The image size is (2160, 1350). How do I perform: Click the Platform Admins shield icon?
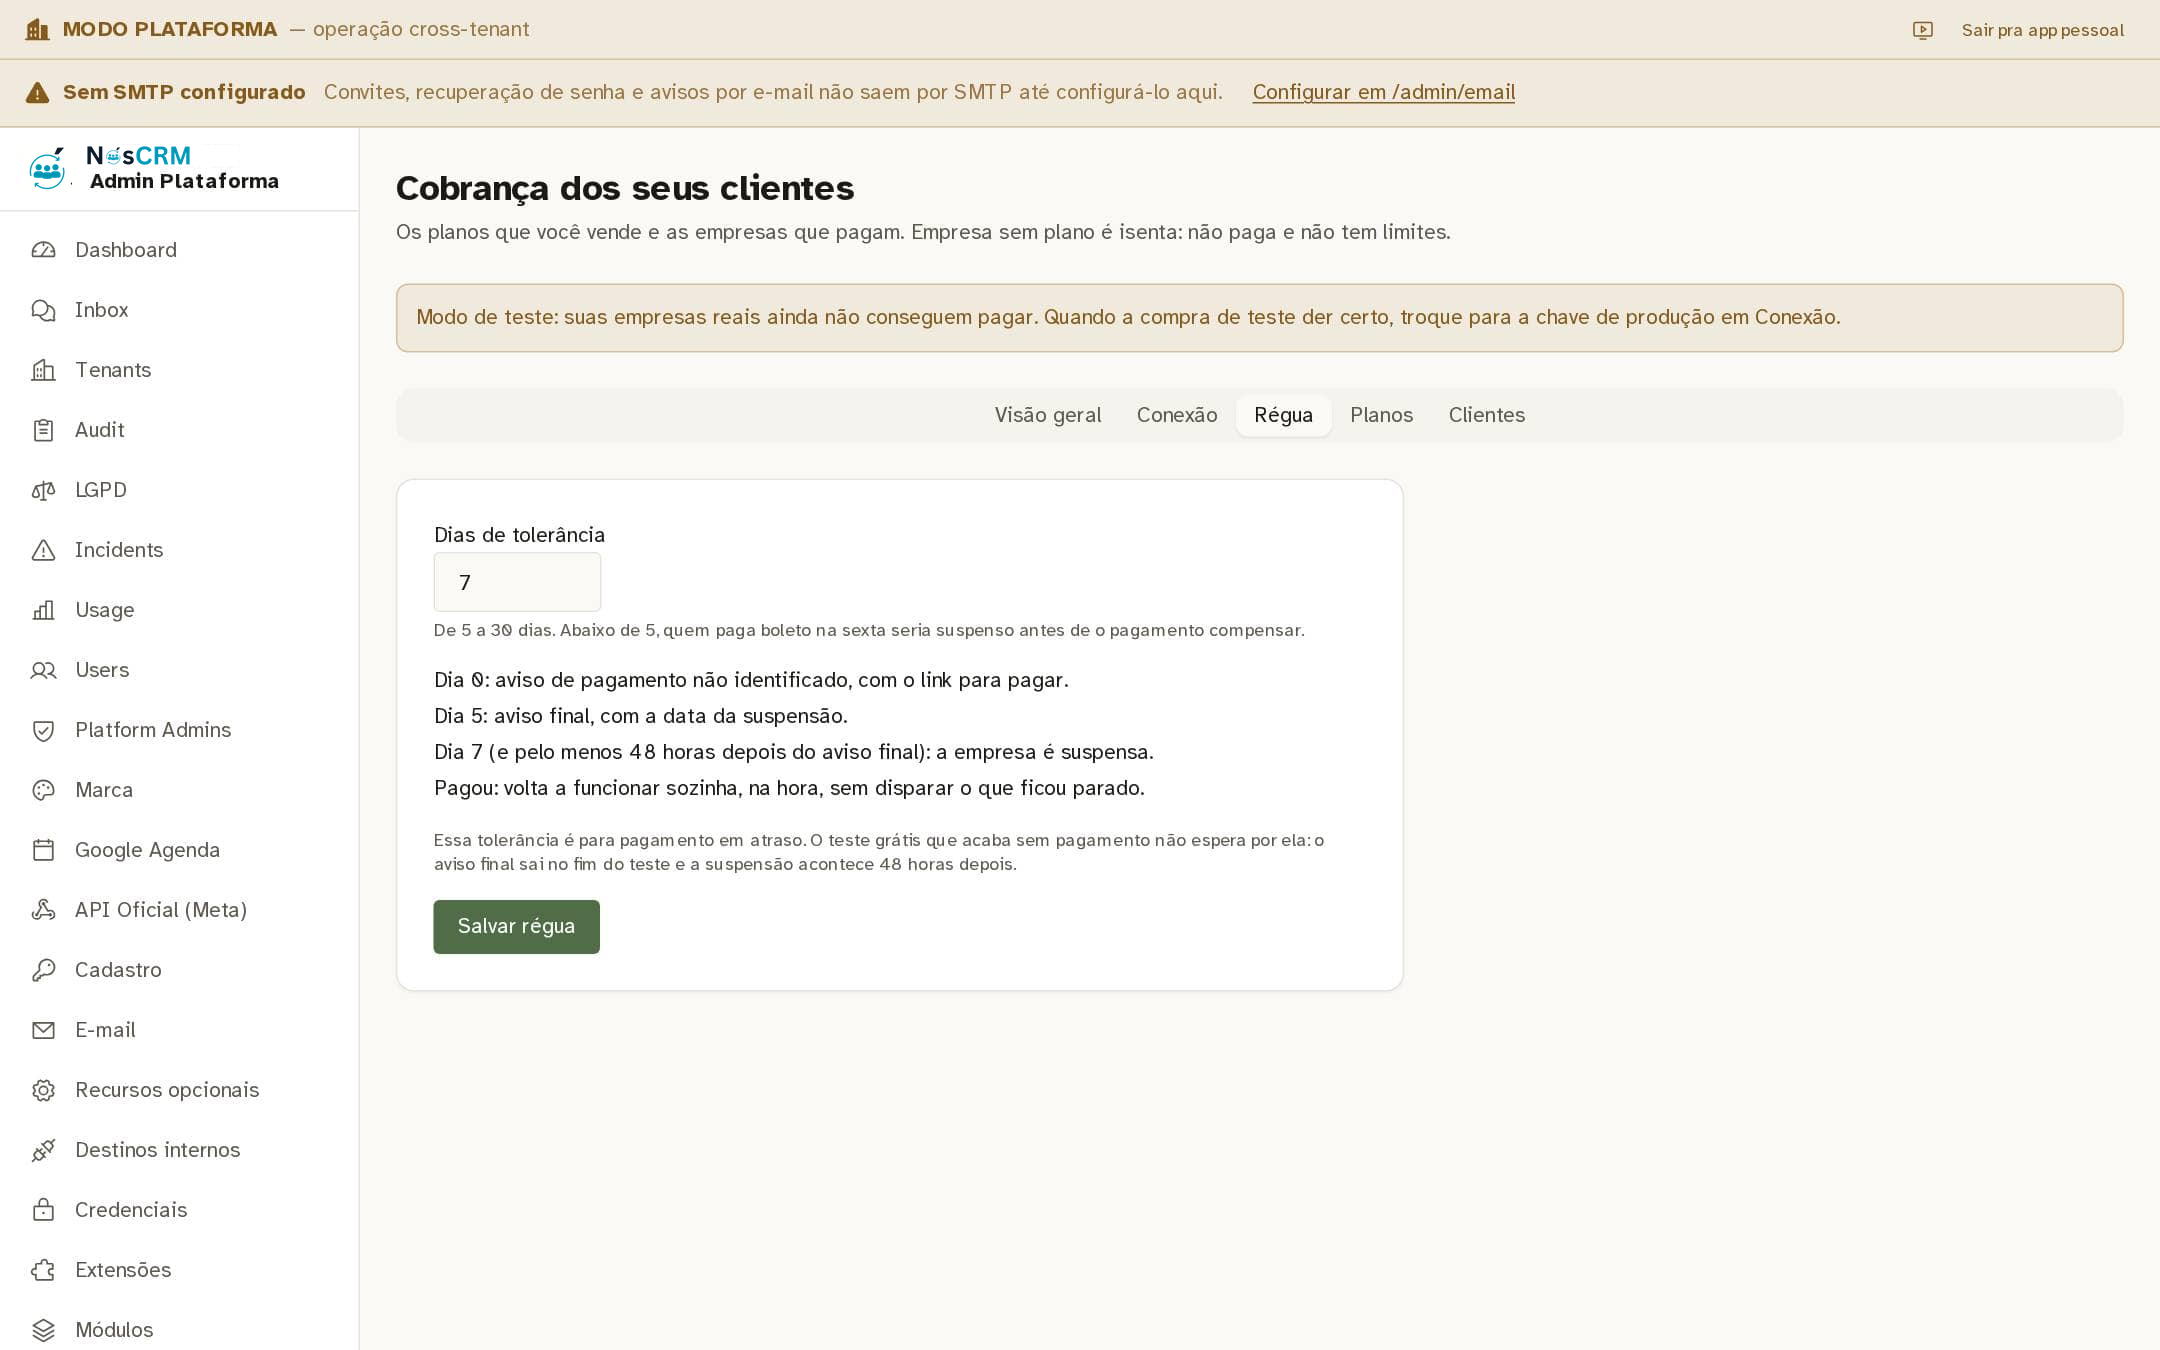click(x=43, y=730)
